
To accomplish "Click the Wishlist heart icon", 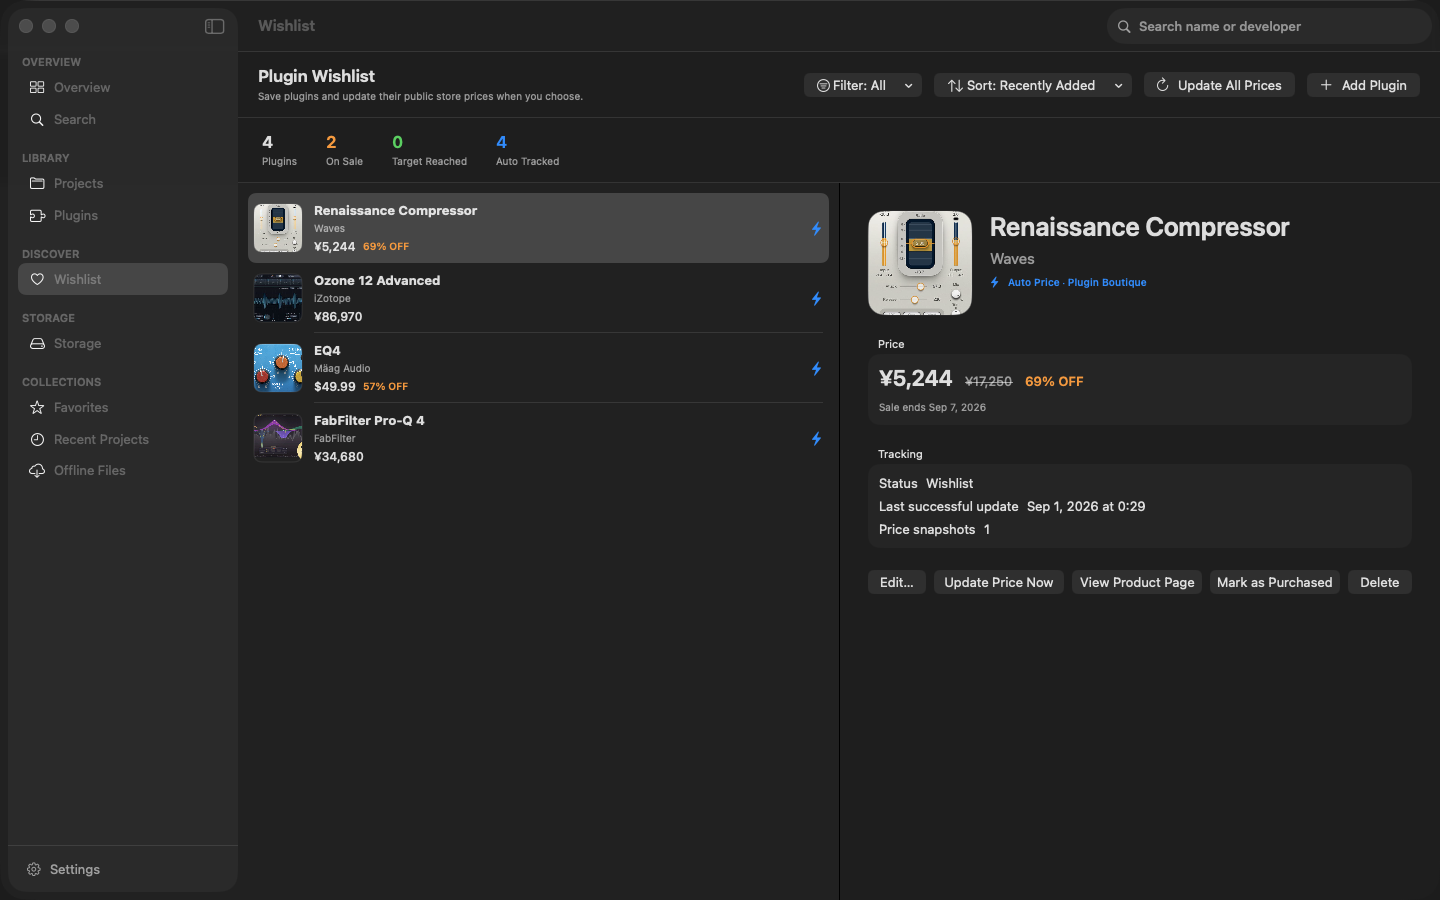I will [37, 279].
